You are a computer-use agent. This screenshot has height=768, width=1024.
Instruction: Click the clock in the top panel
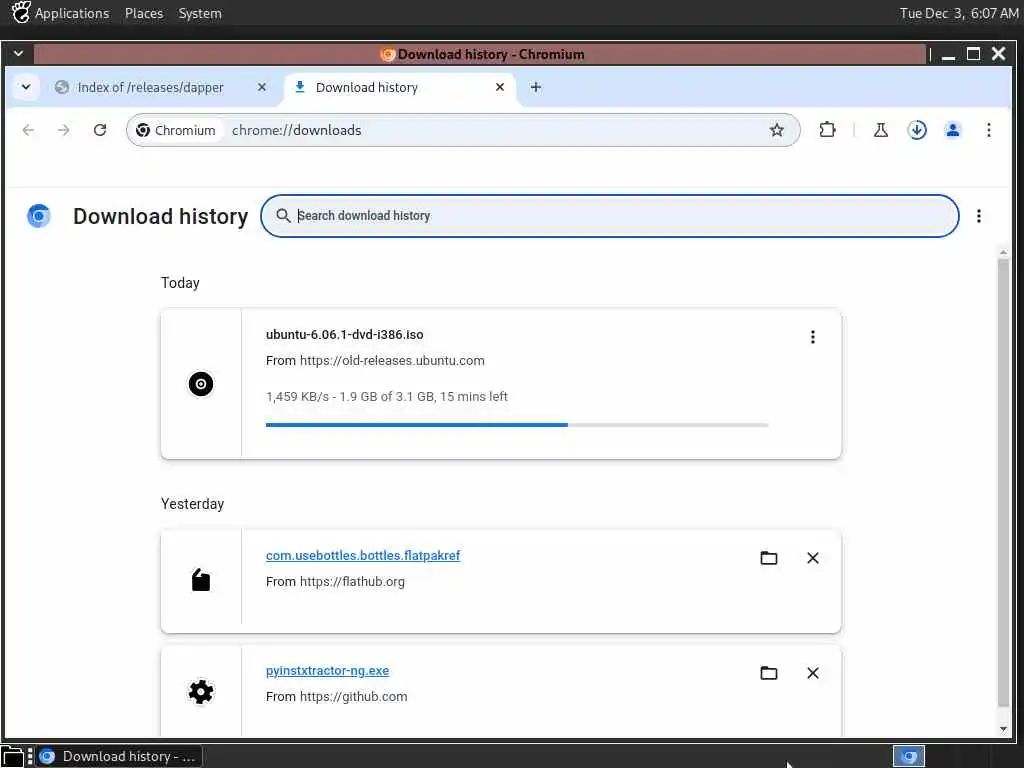pos(959,13)
